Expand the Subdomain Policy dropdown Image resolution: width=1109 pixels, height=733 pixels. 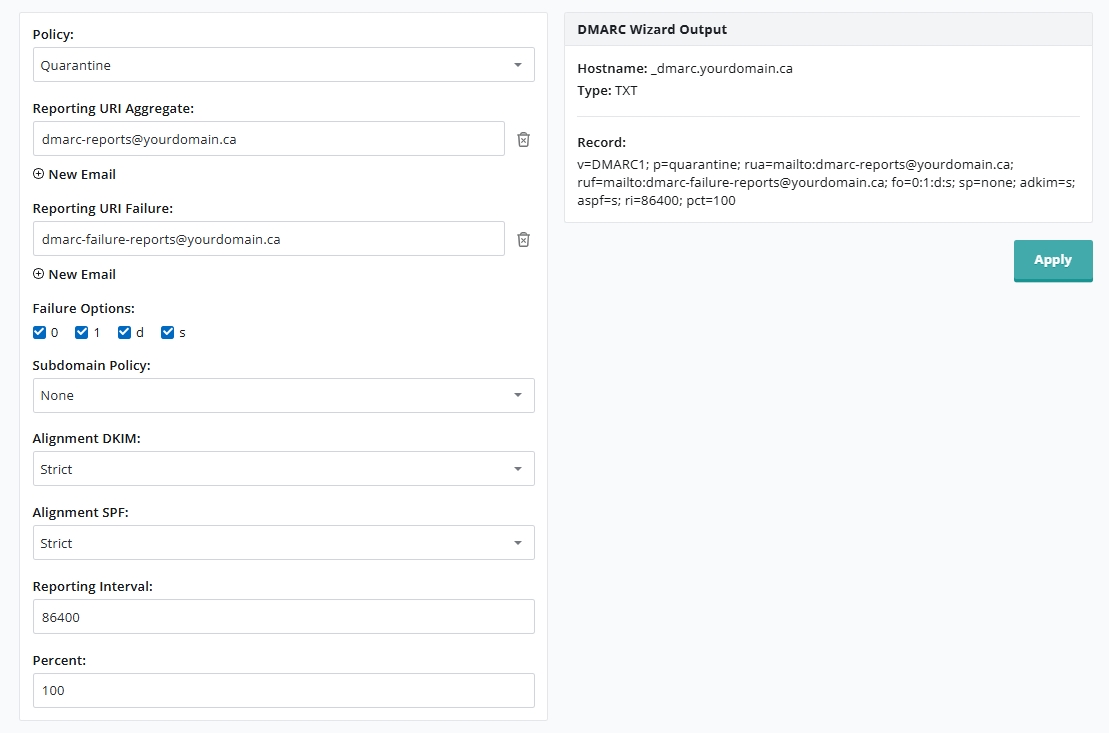coord(283,395)
